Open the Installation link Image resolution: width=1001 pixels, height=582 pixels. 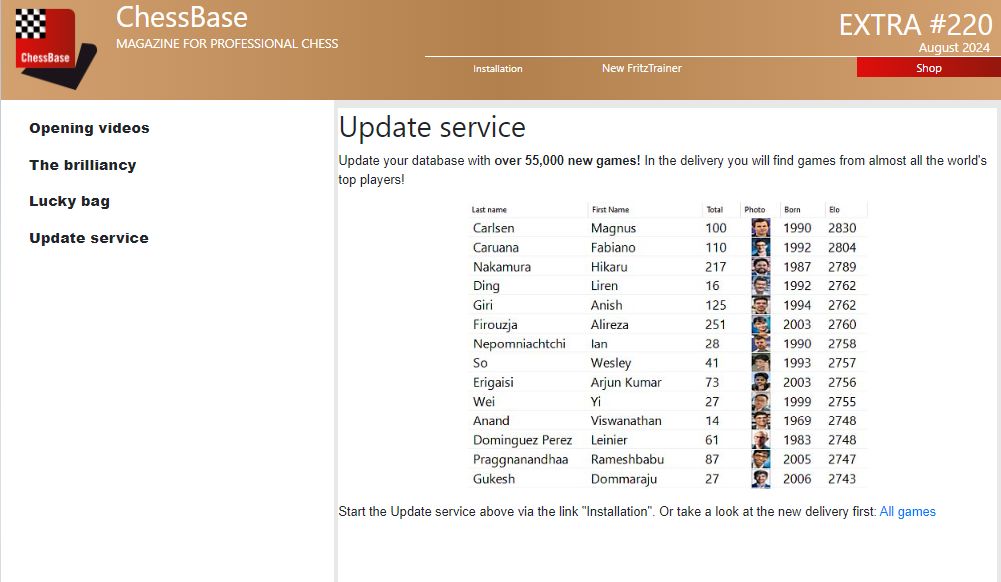click(x=497, y=68)
